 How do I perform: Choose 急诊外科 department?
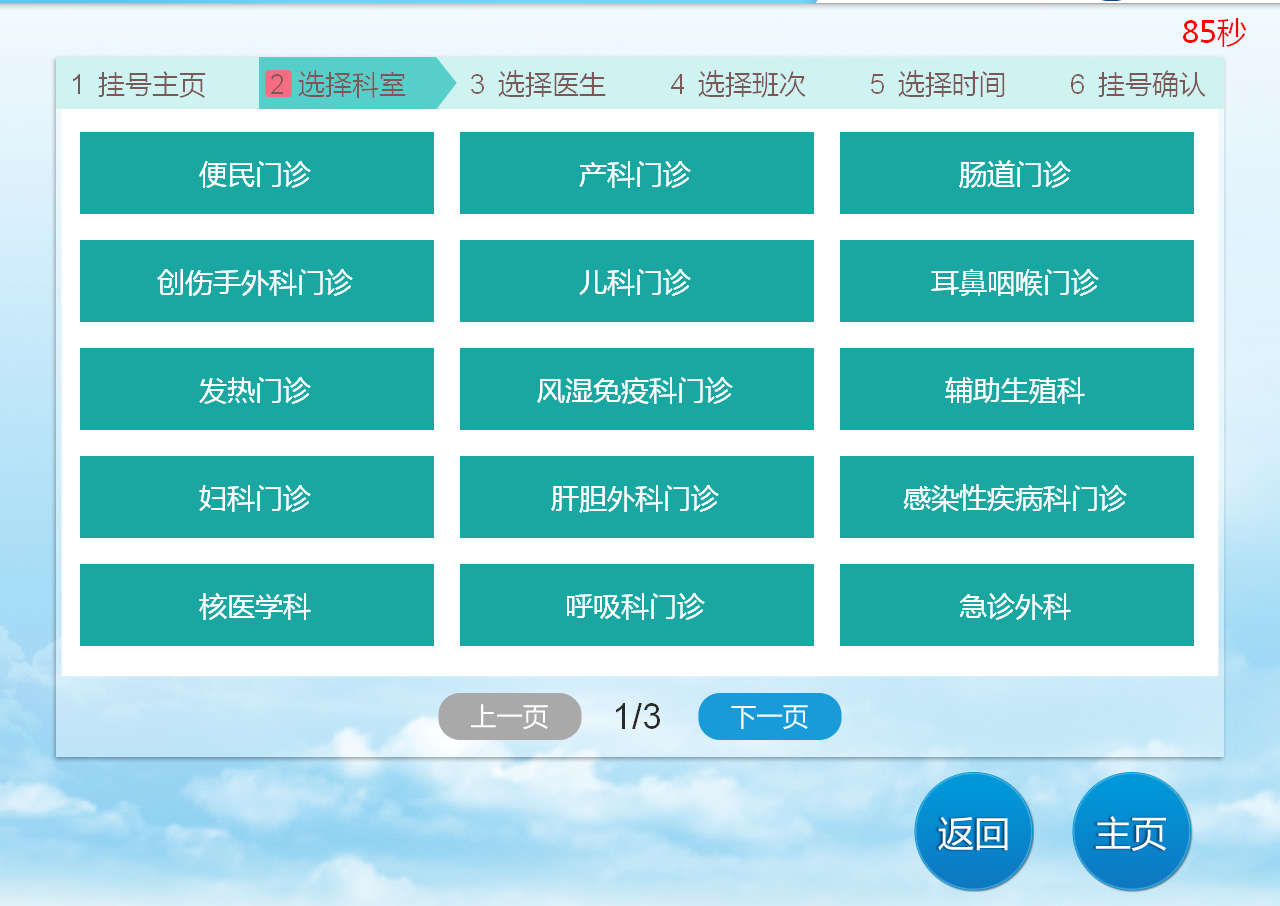tap(1016, 605)
